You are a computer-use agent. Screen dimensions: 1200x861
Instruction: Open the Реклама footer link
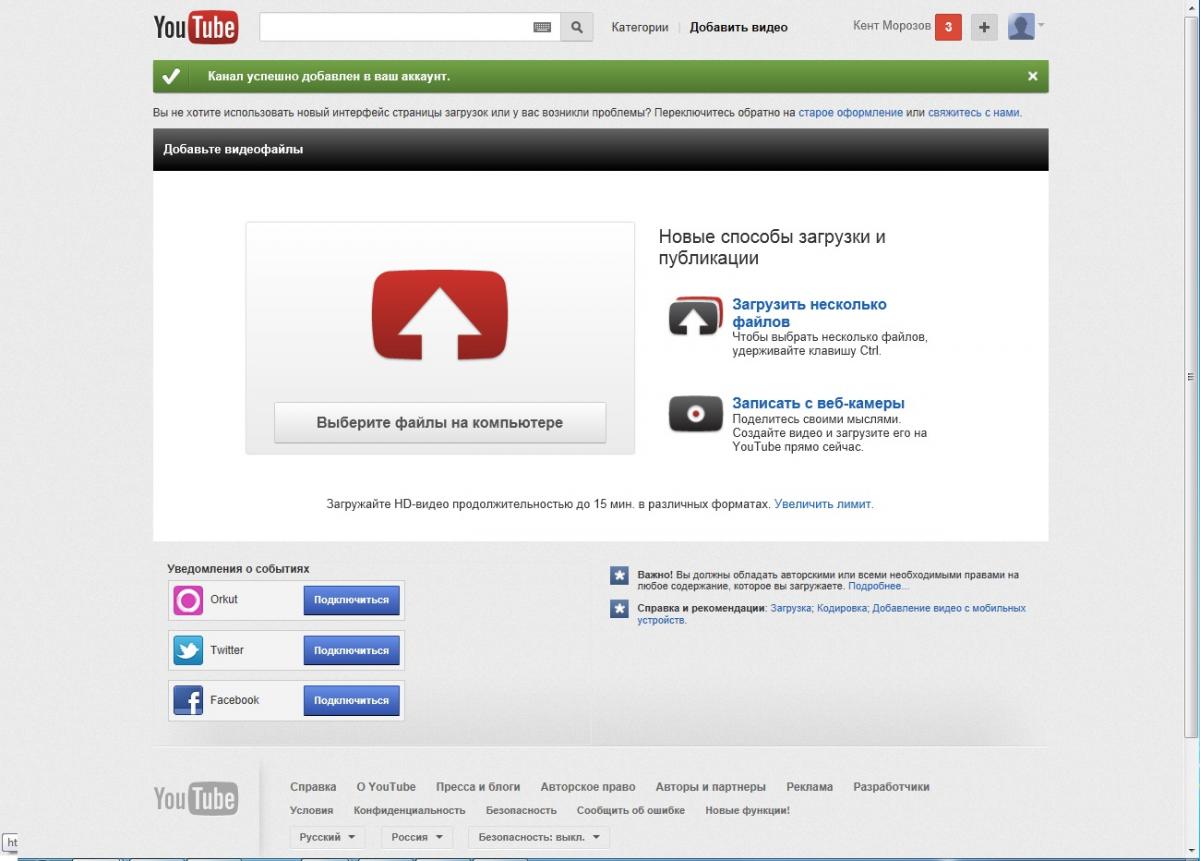(810, 787)
